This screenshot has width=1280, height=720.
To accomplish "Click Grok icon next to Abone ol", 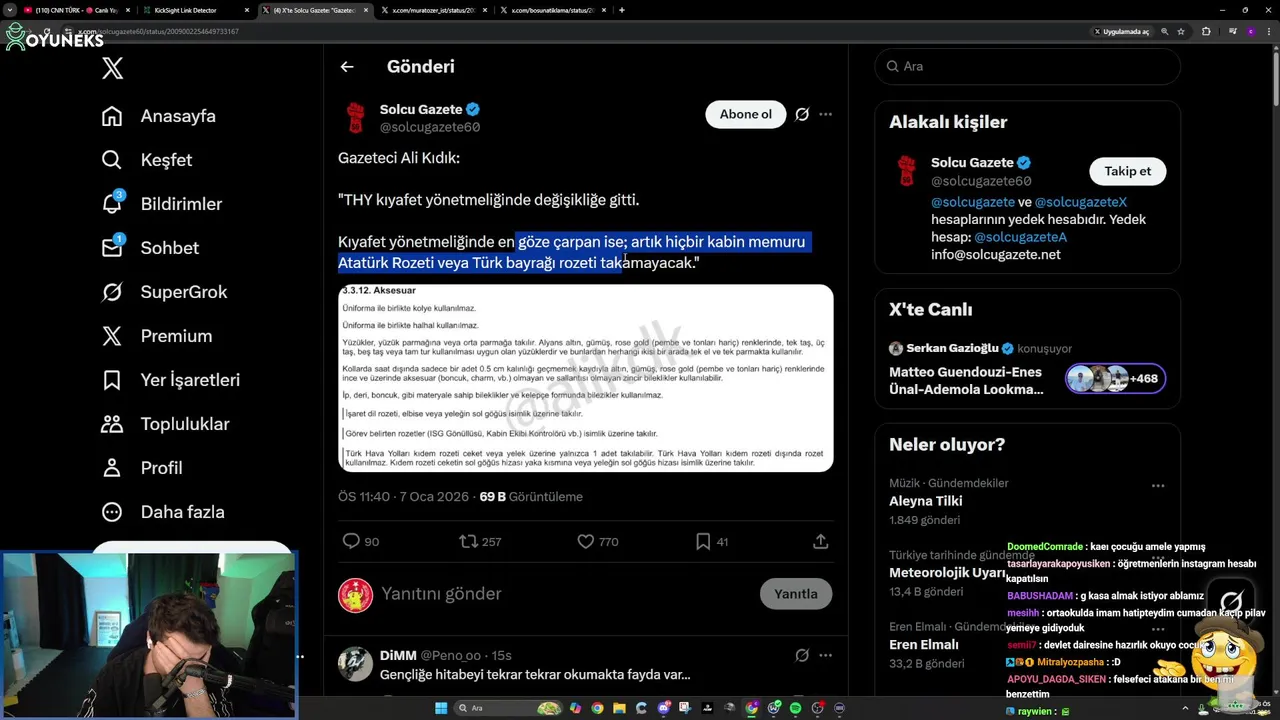I will point(802,114).
